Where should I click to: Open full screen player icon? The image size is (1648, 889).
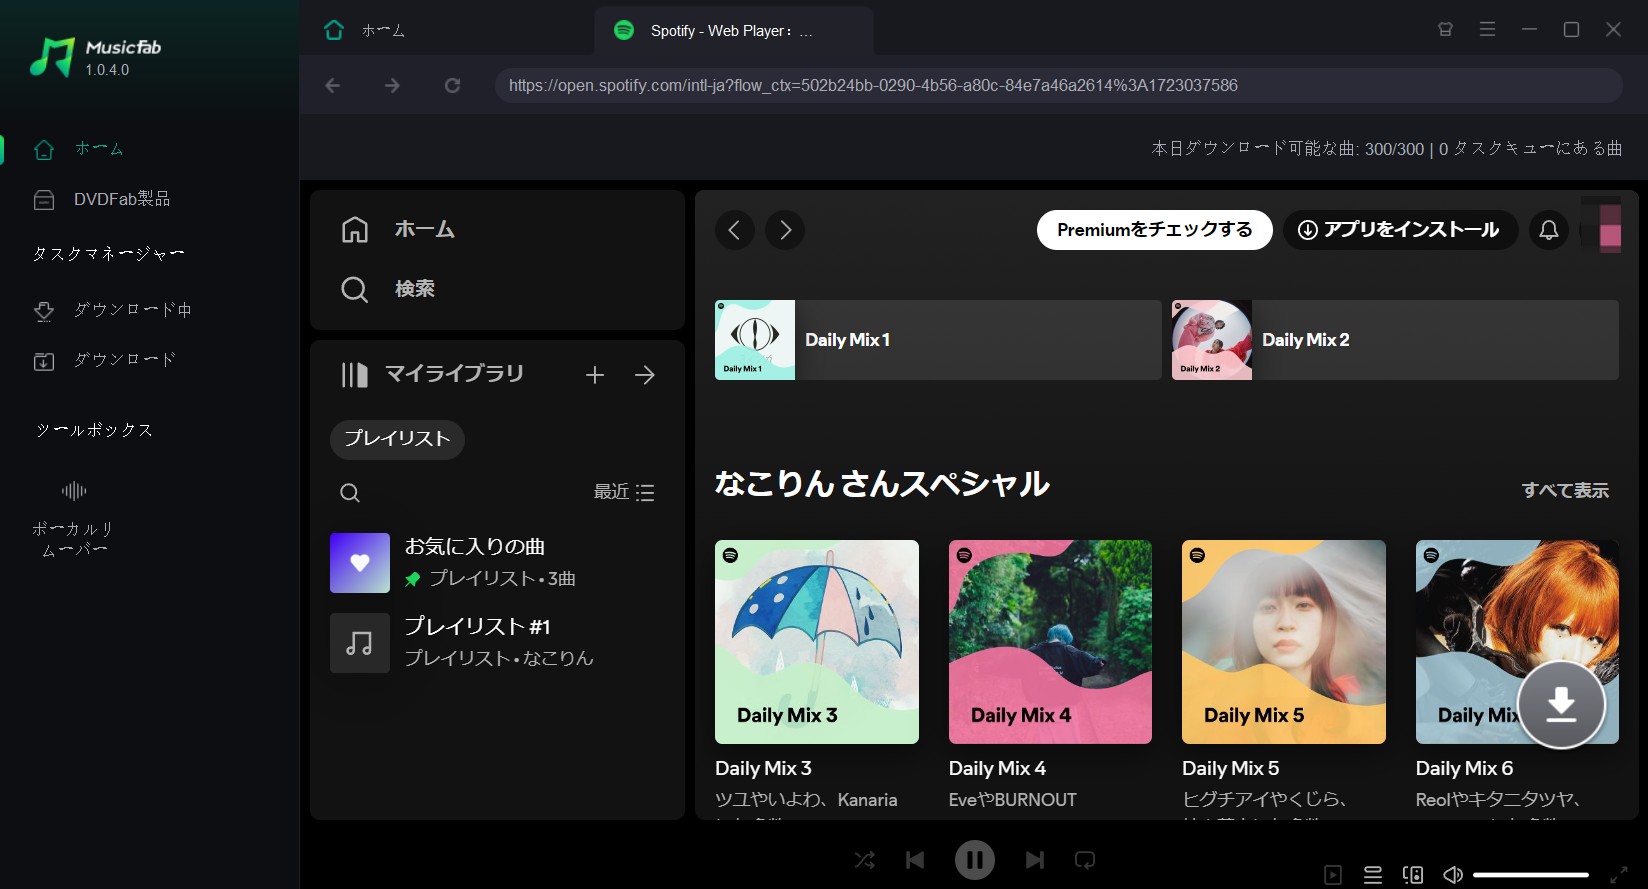coord(1619,875)
